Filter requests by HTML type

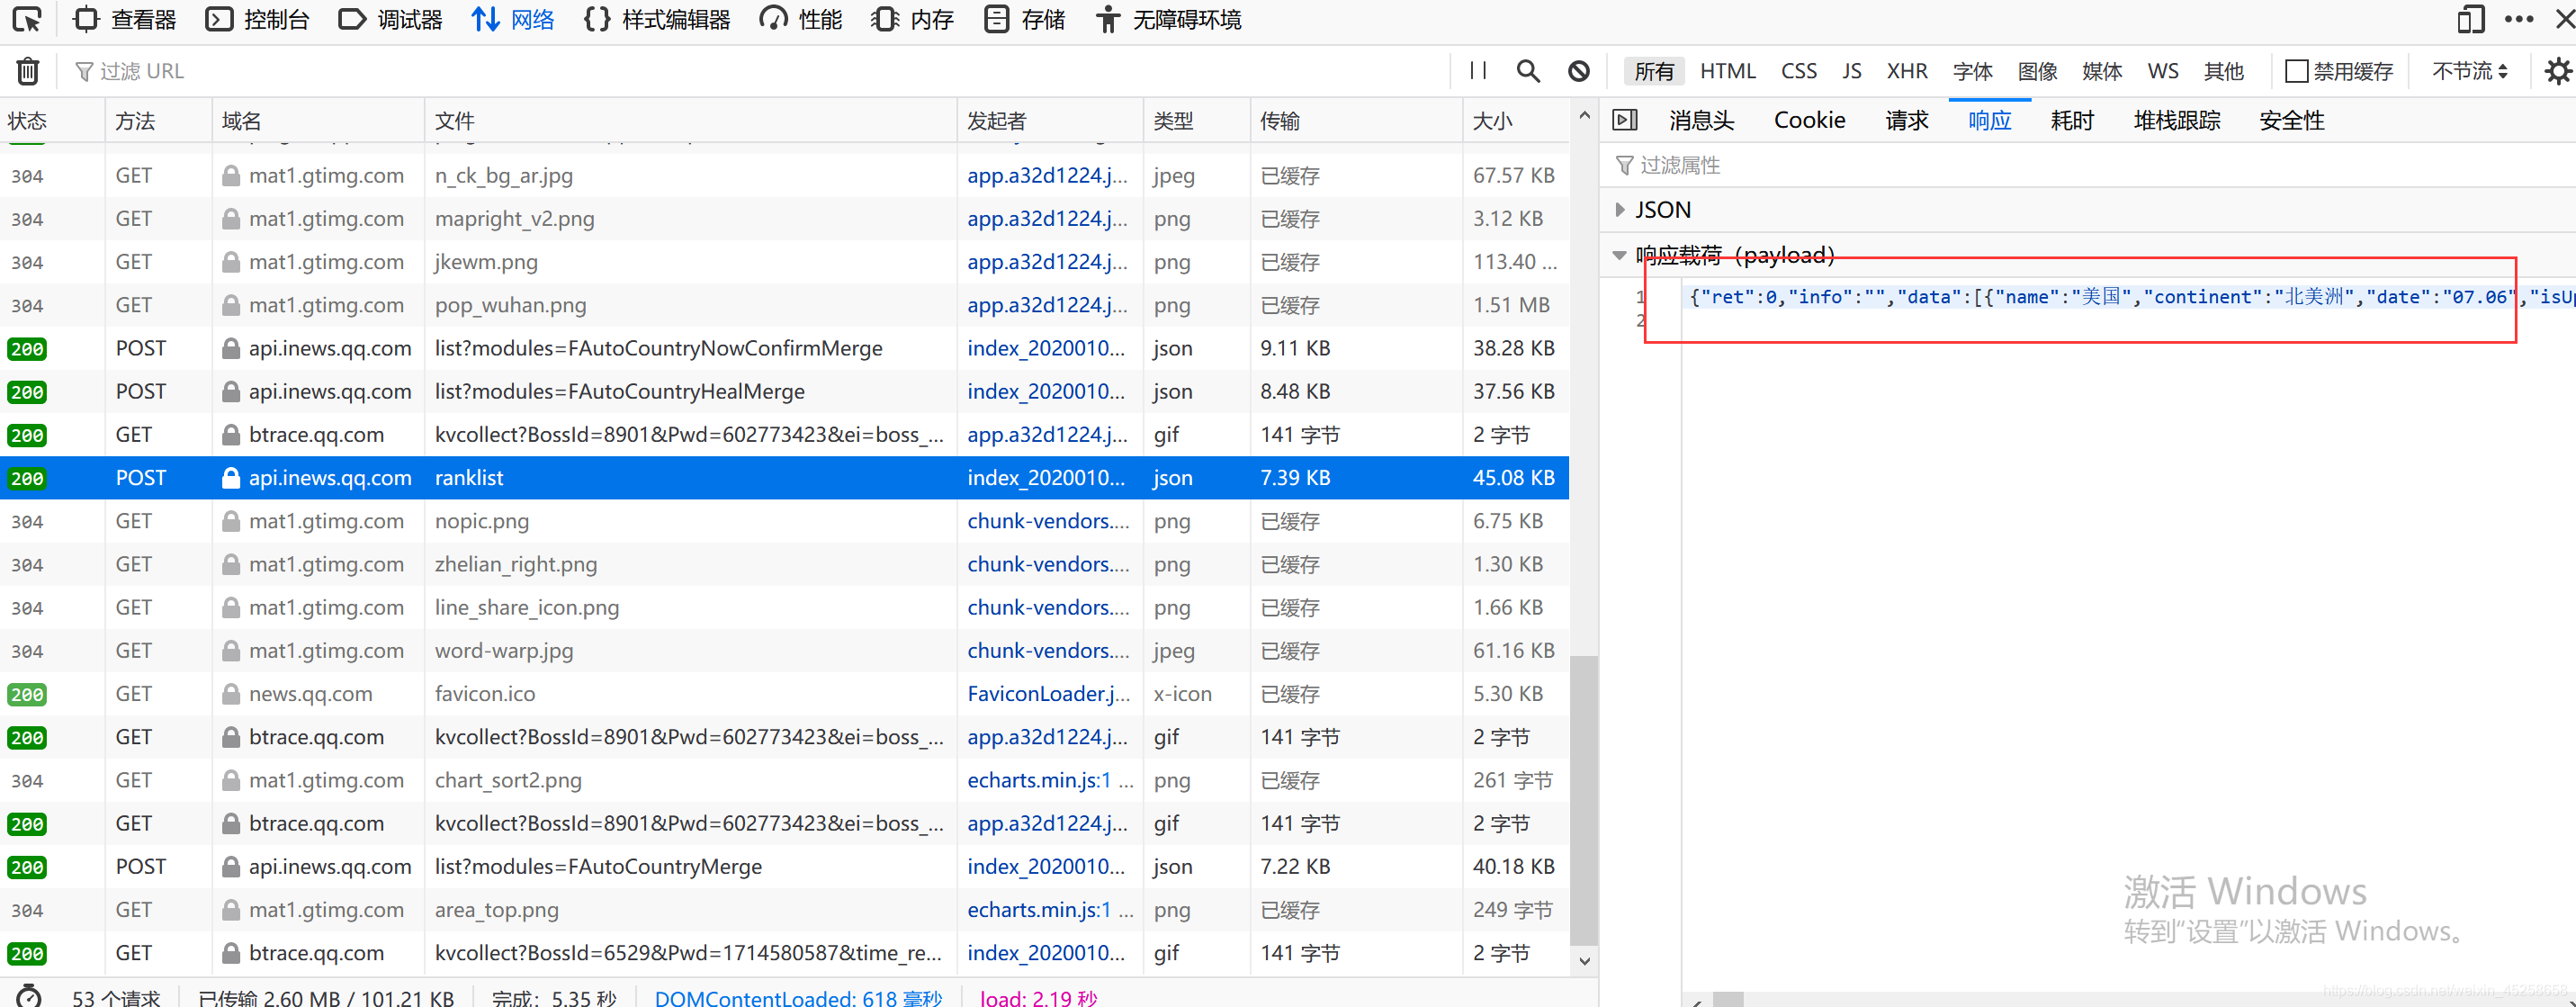(x=1727, y=71)
